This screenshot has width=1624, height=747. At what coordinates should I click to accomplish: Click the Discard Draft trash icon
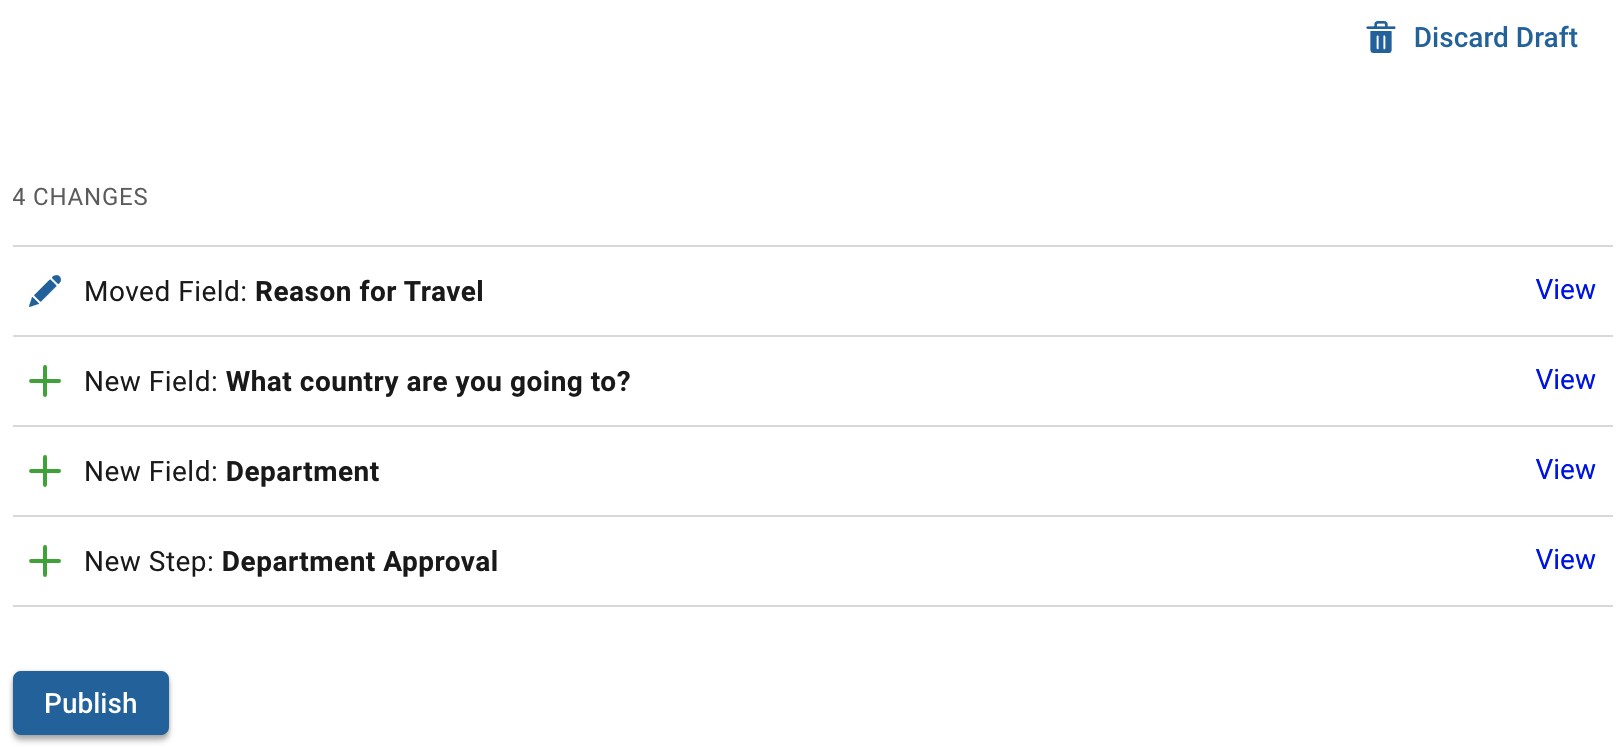(x=1380, y=38)
